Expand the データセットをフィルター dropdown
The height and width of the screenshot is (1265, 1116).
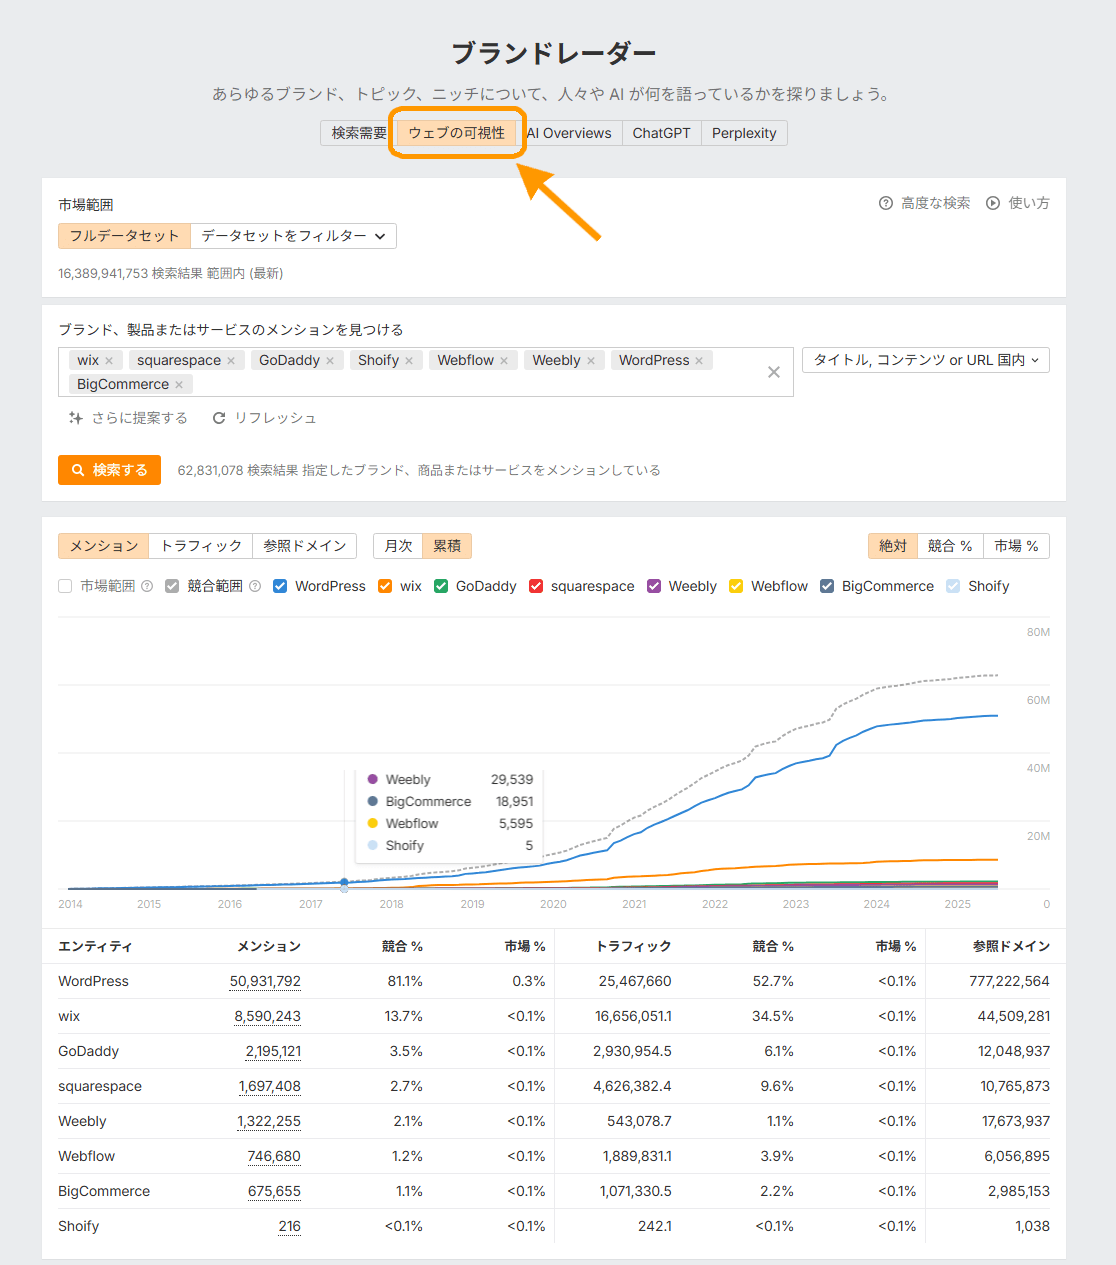(x=293, y=236)
